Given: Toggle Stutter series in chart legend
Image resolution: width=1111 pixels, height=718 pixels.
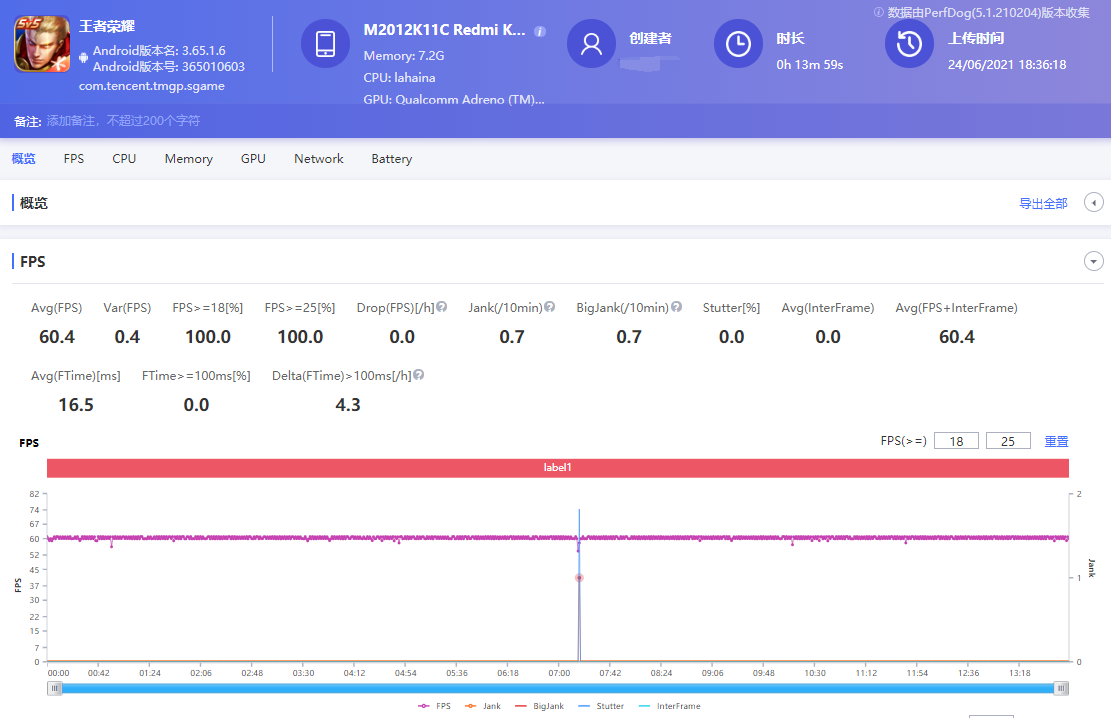Looking at the screenshot, I should [601, 706].
